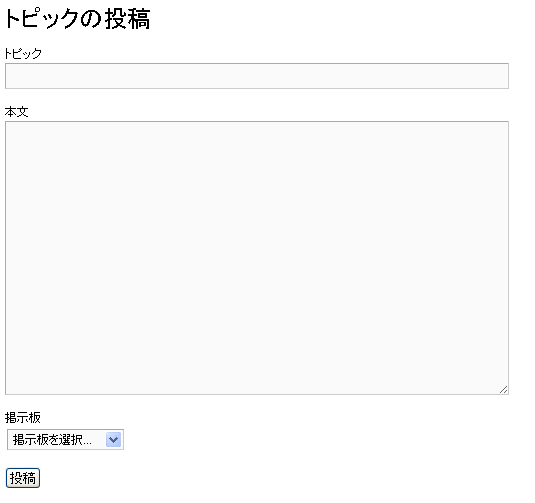Click the textarea resize grip icon
535x503 pixels.
[x=503, y=389]
